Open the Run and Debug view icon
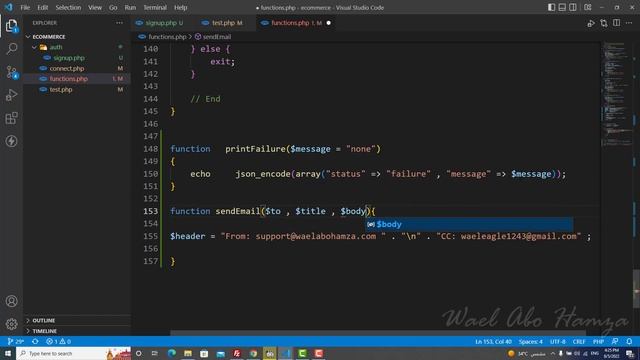This screenshot has width=640, height=360. tap(11, 95)
